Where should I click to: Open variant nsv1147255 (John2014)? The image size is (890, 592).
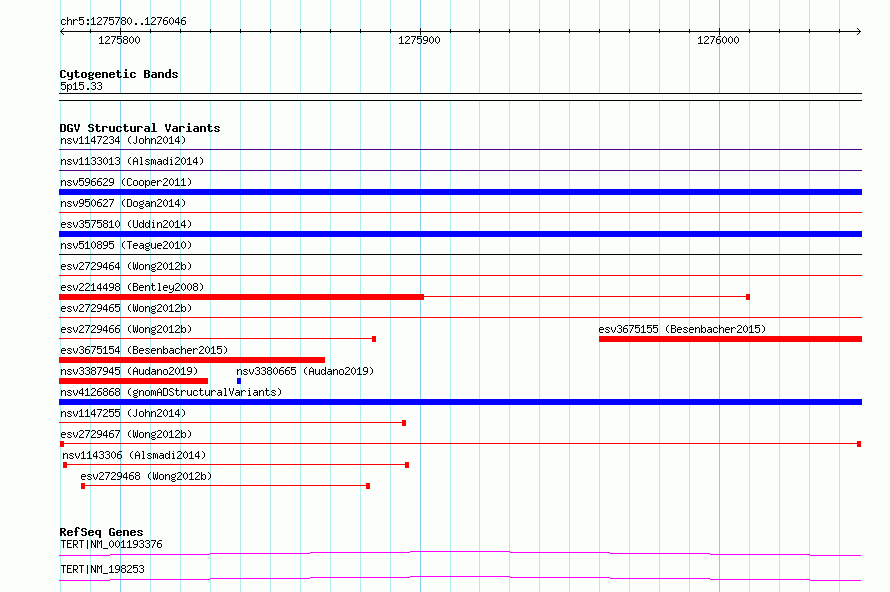tap(123, 413)
